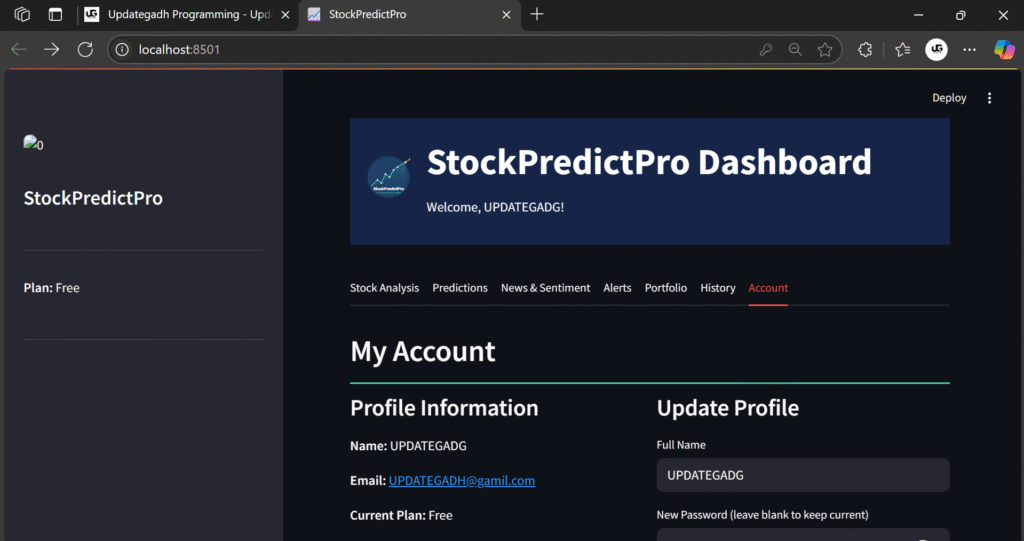Reload the localhost page
This screenshot has height=541, width=1024.
(x=85, y=50)
